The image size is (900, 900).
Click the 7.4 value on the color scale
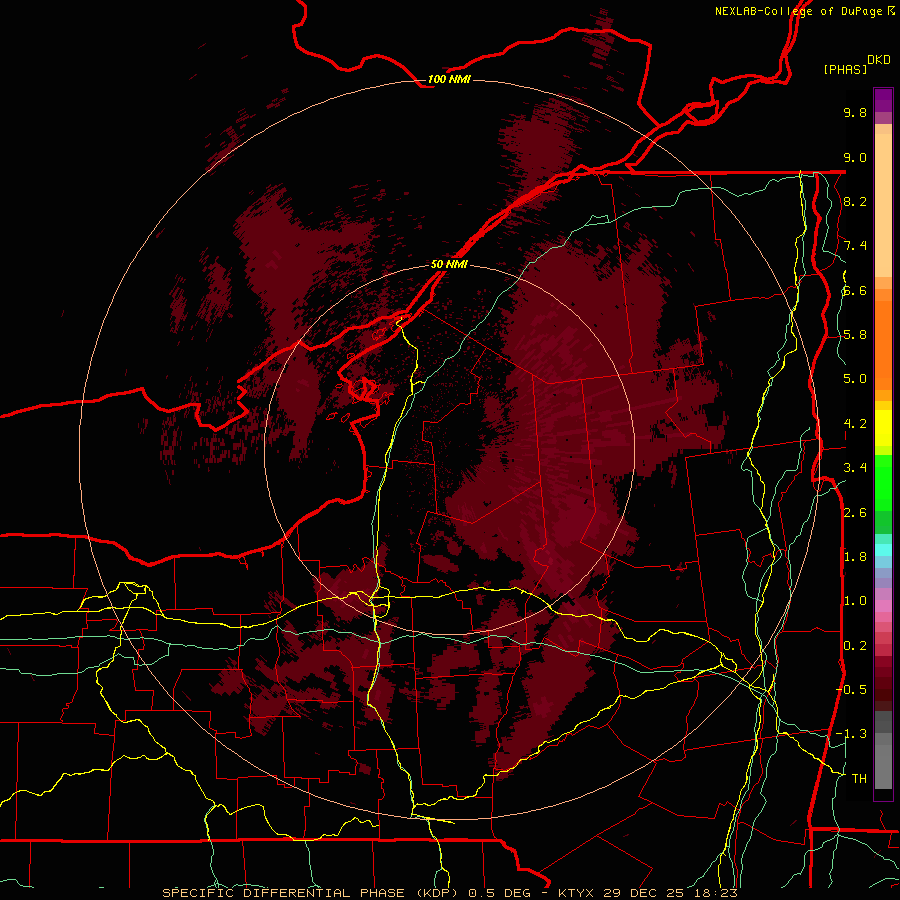855,246
